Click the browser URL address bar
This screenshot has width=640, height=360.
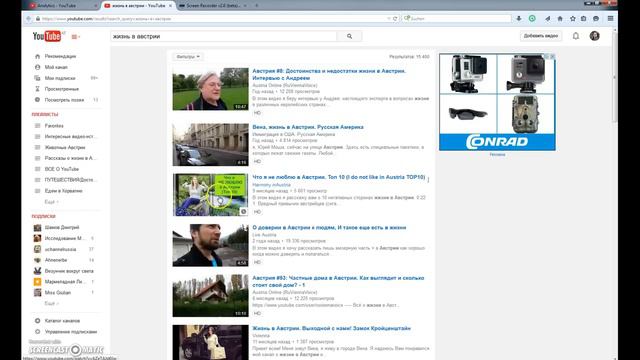pyautogui.click(x=212, y=19)
